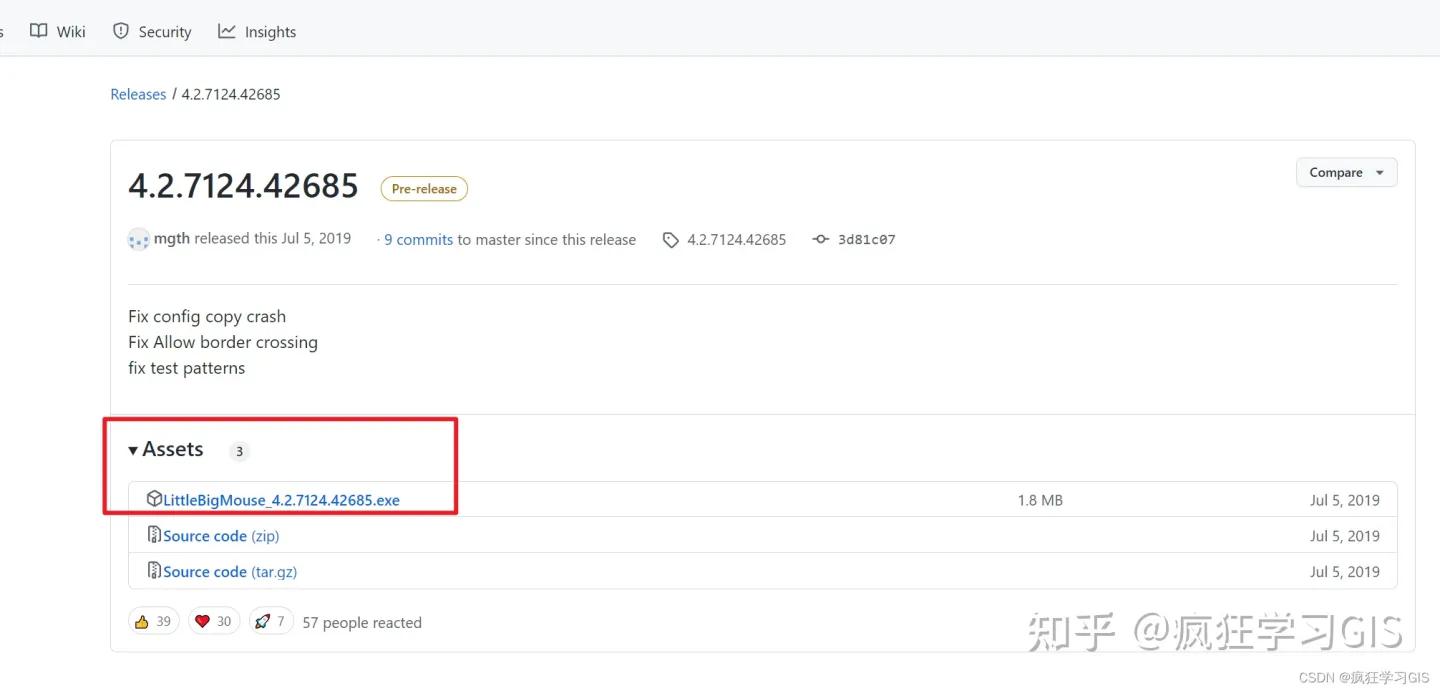The width and height of the screenshot is (1440, 691).
Task: Toggle the heart reaction showing 30
Action: click(213, 621)
